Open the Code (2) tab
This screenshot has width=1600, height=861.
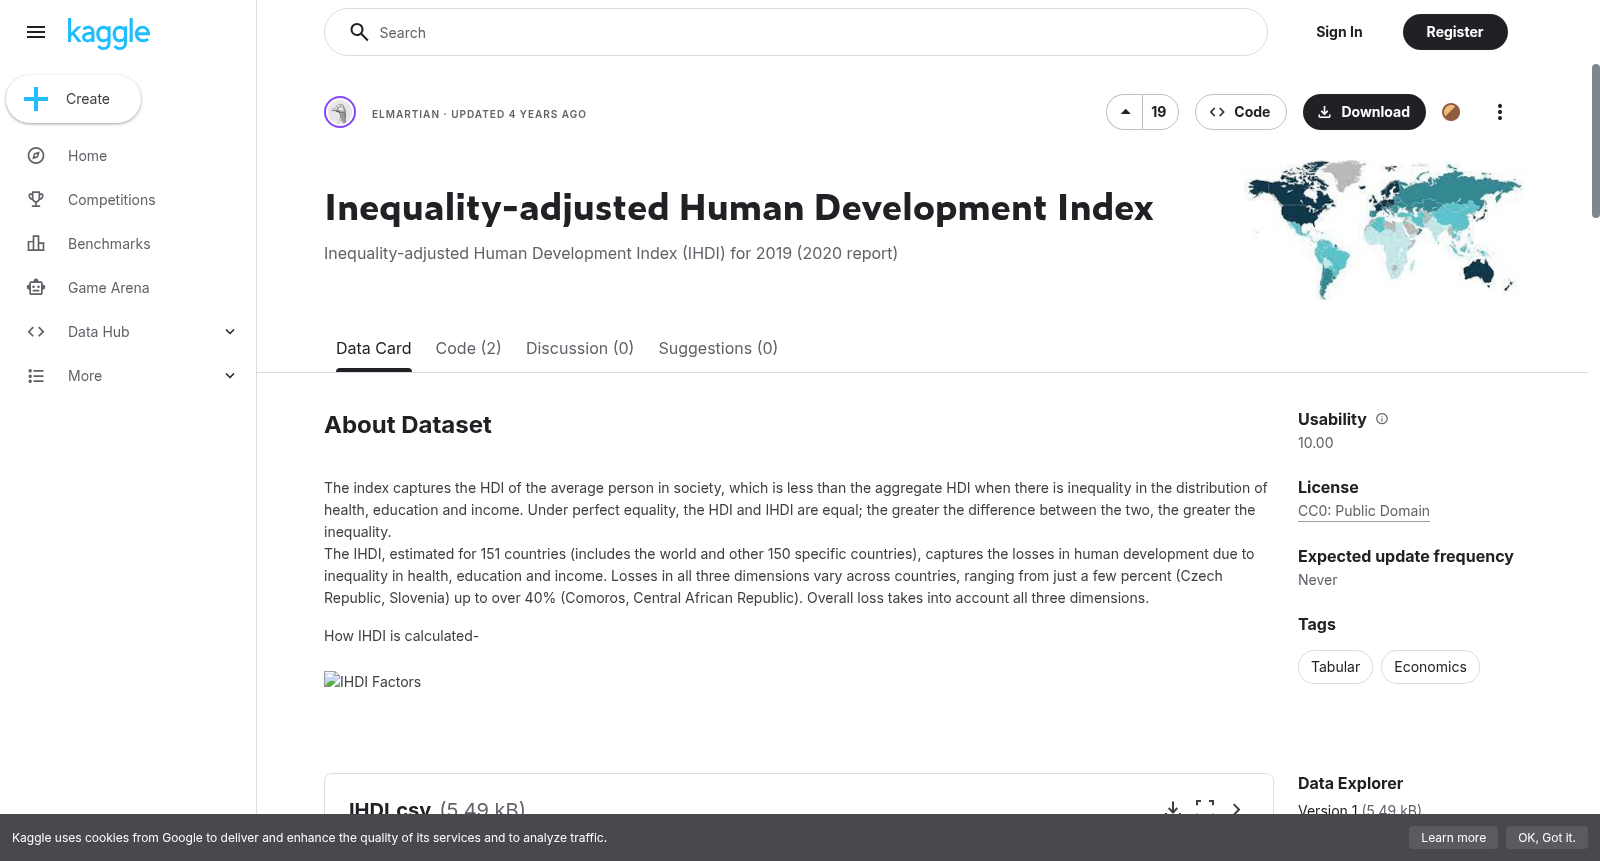pos(468,348)
